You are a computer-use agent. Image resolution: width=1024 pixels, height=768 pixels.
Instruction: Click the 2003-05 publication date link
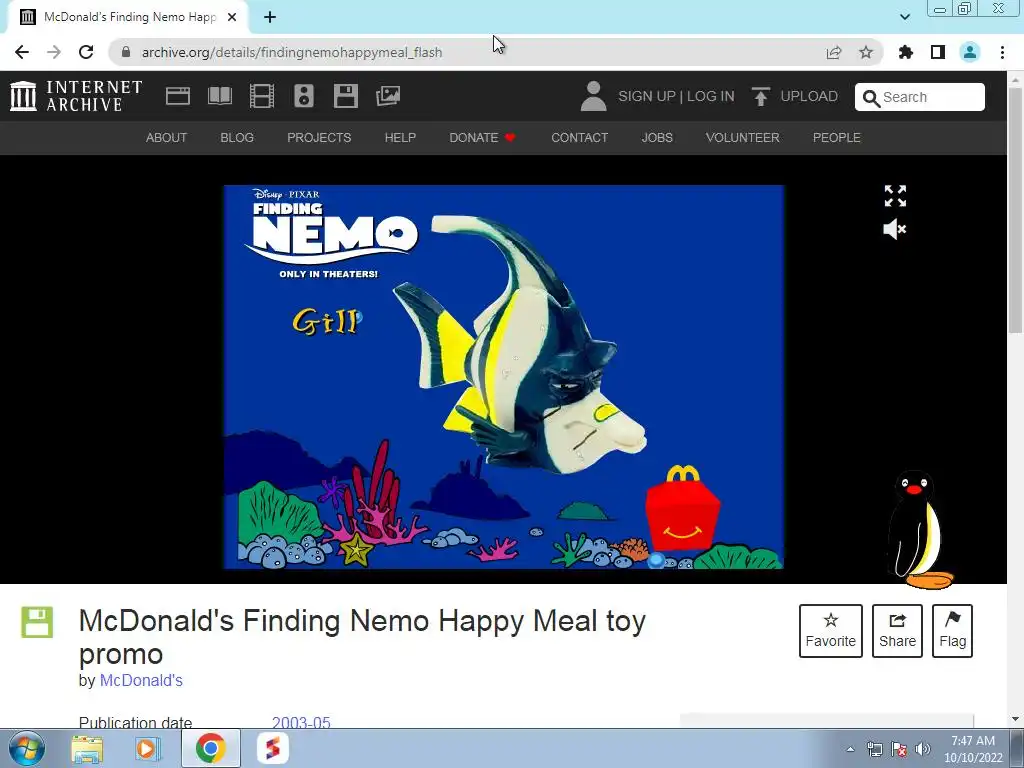pyautogui.click(x=301, y=722)
